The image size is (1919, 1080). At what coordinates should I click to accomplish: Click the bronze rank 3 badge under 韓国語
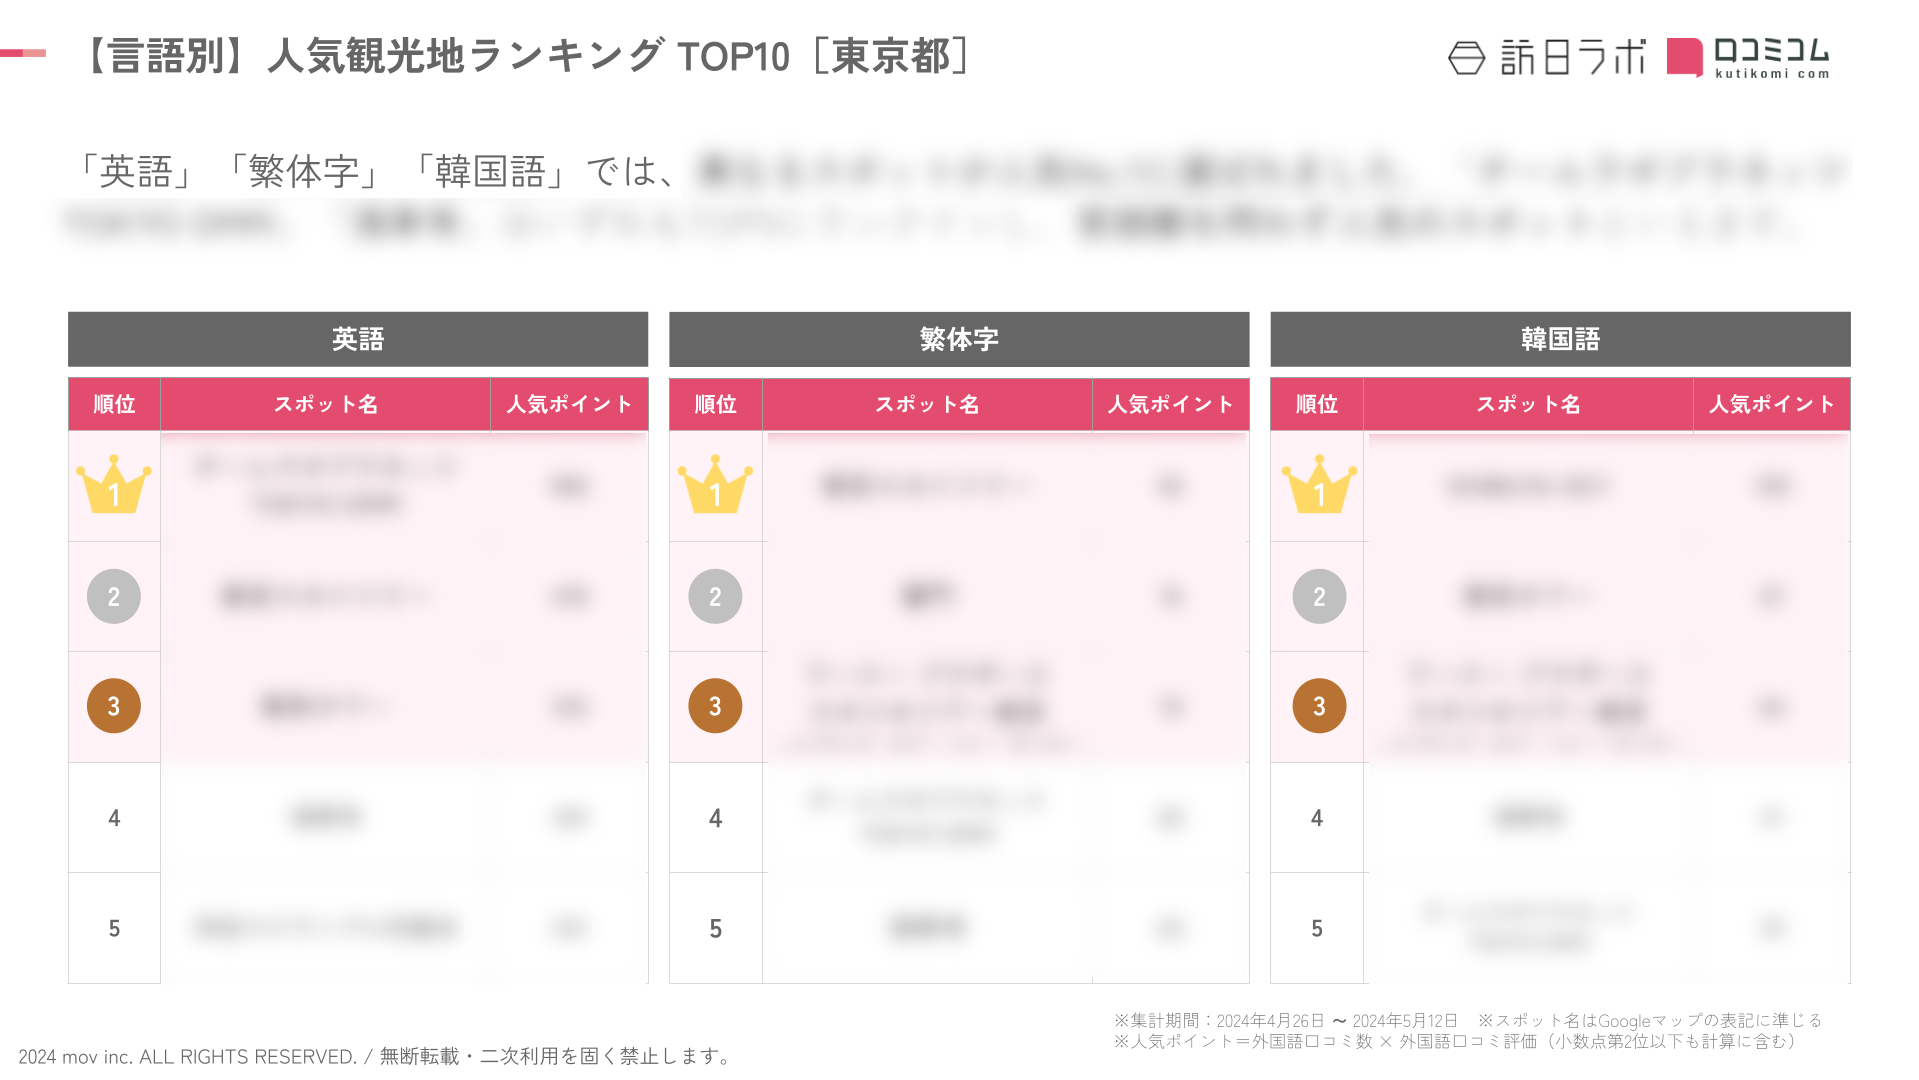(x=1319, y=706)
